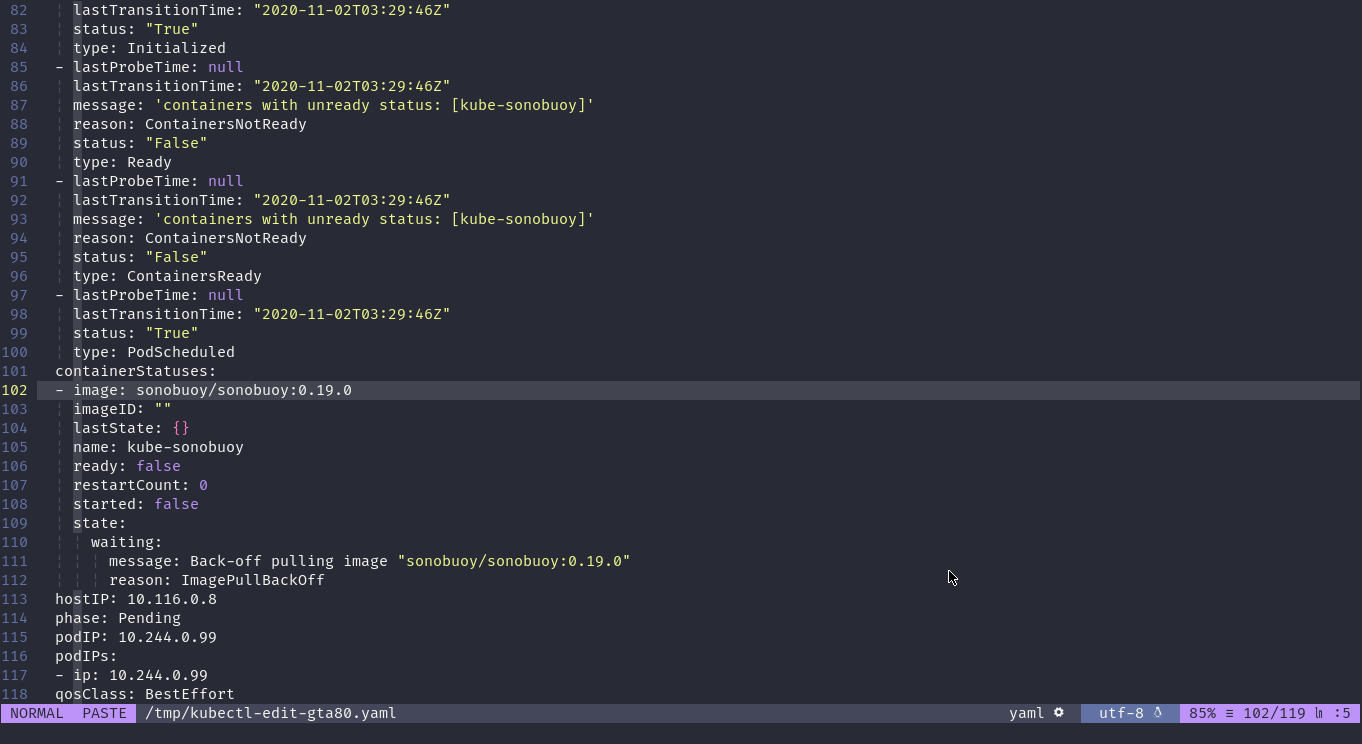1362x744 pixels.
Task: Click line number 110 in the gutter
Action: (x=14, y=542)
